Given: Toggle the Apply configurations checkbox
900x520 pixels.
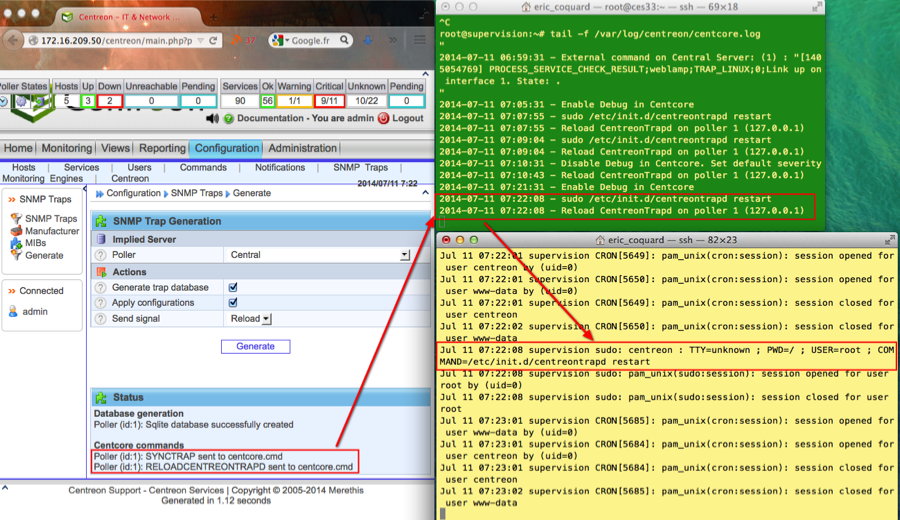Looking at the screenshot, I should (x=233, y=302).
